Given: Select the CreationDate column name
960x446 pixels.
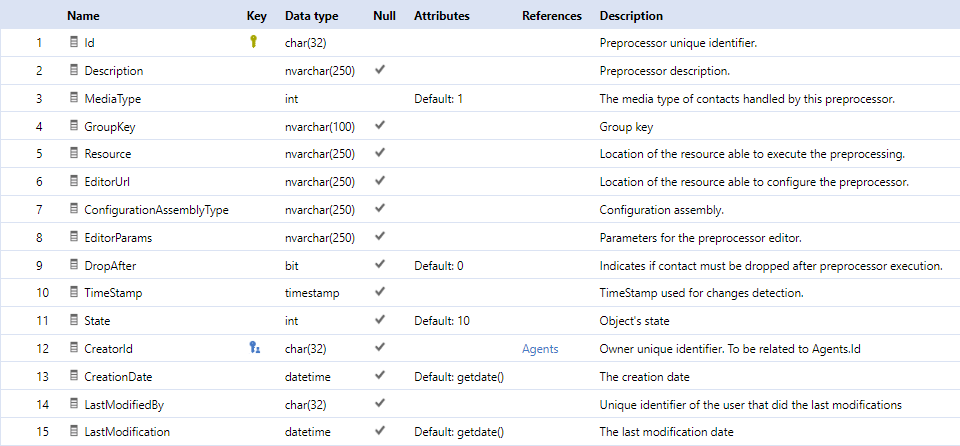Looking at the screenshot, I should 118,377.
